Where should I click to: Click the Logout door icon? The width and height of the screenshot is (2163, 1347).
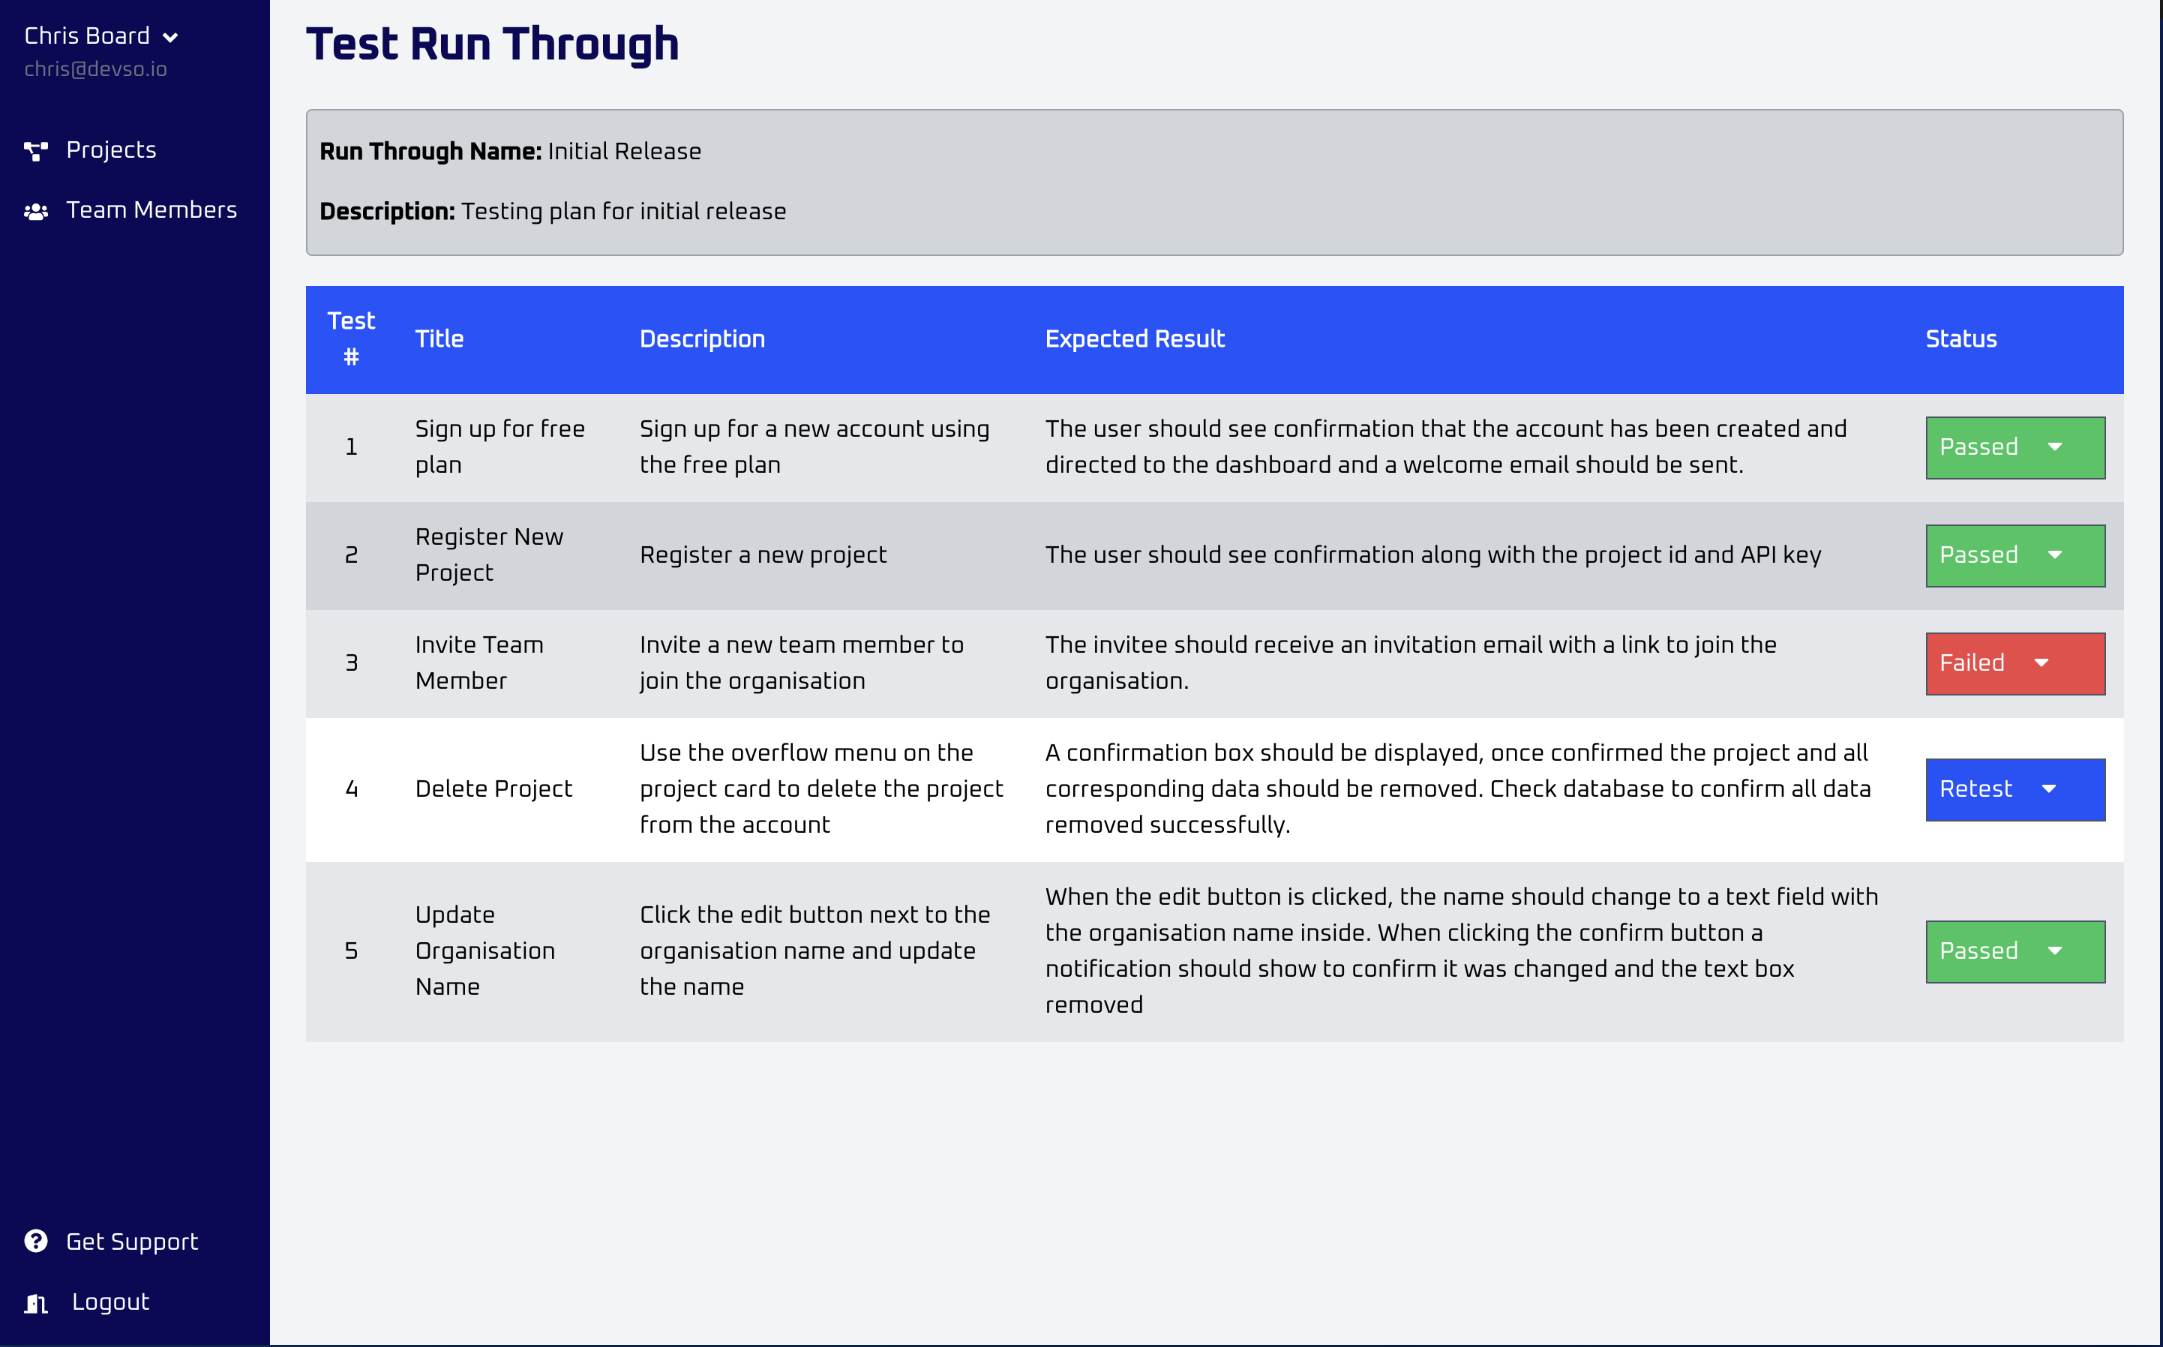point(36,1302)
